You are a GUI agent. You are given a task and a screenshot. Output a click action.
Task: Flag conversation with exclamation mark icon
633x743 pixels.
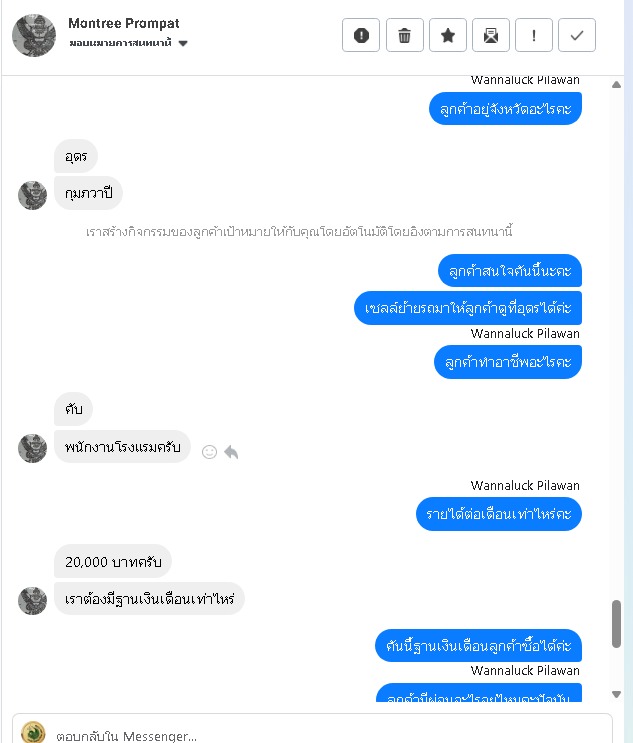pos(534,35)
